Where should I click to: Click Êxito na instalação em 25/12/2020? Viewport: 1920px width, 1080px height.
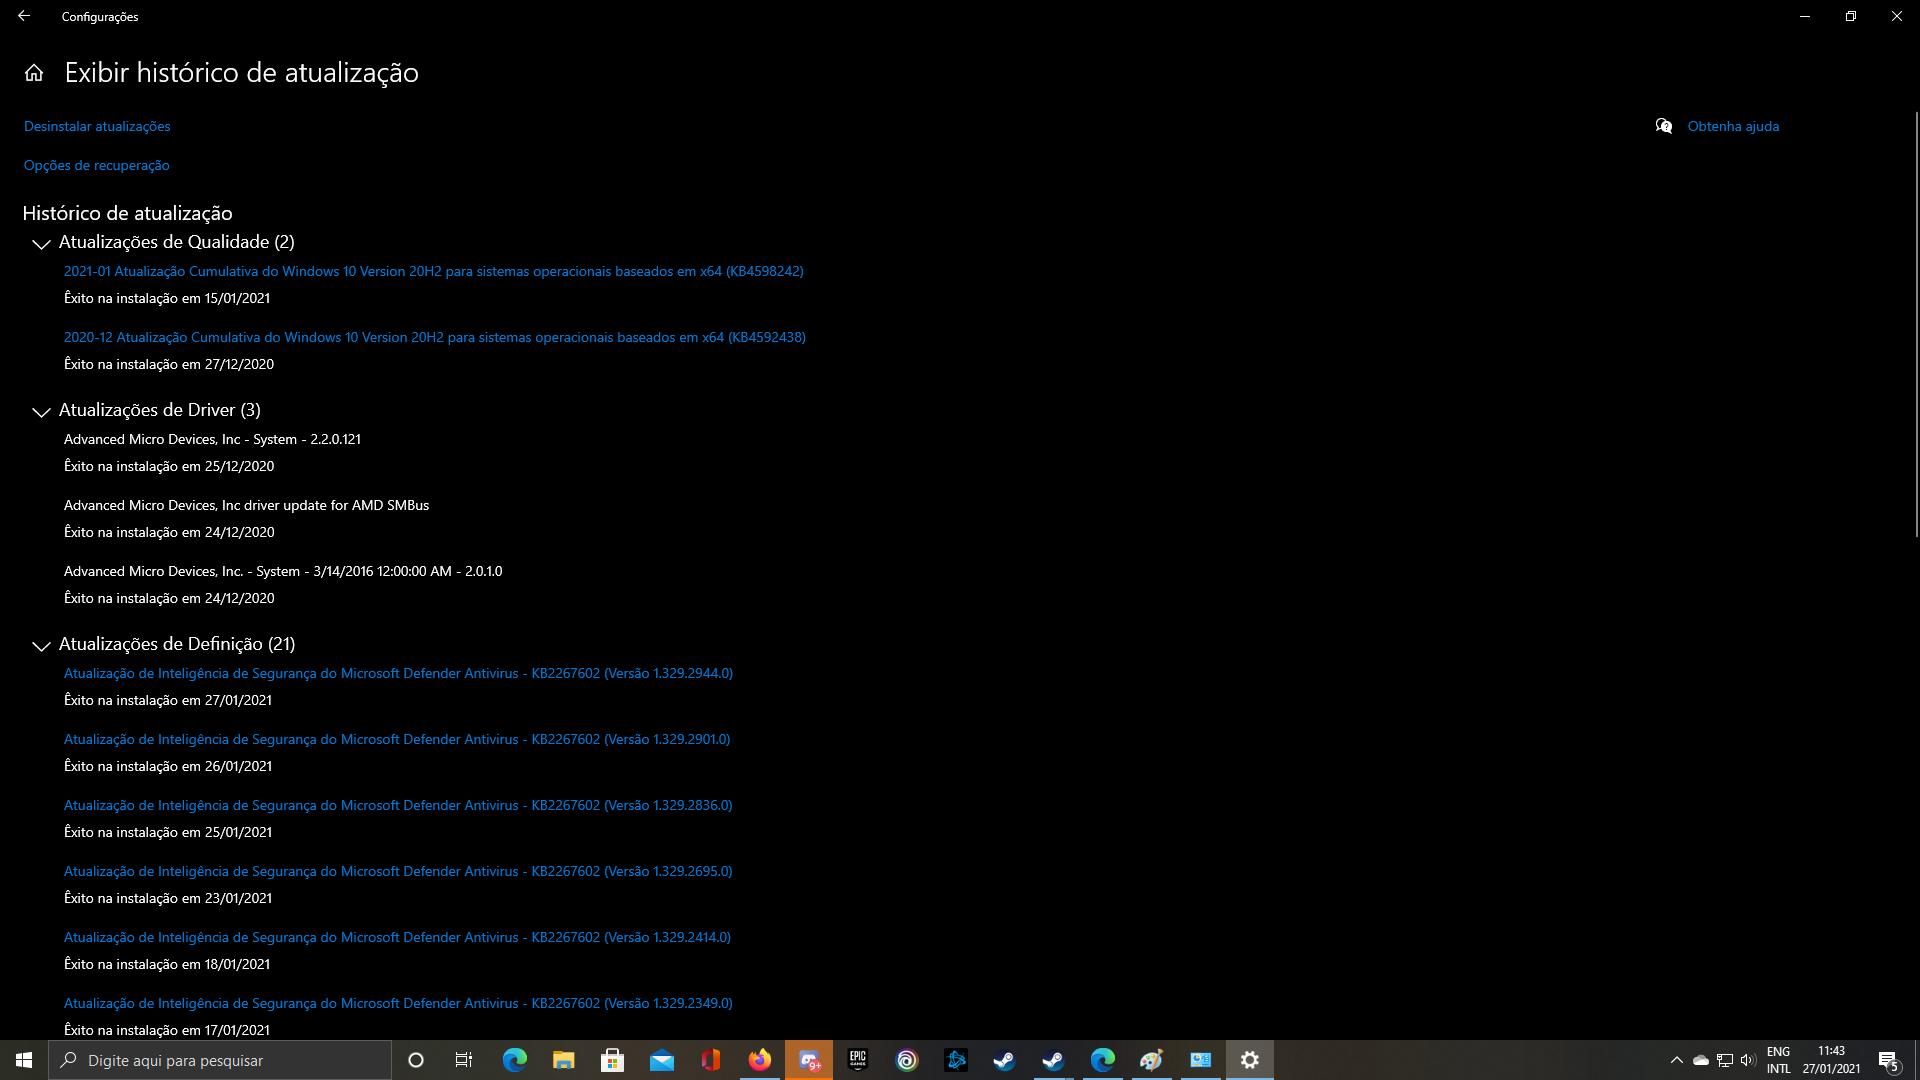pyautogui.click(x=169, y=466)
